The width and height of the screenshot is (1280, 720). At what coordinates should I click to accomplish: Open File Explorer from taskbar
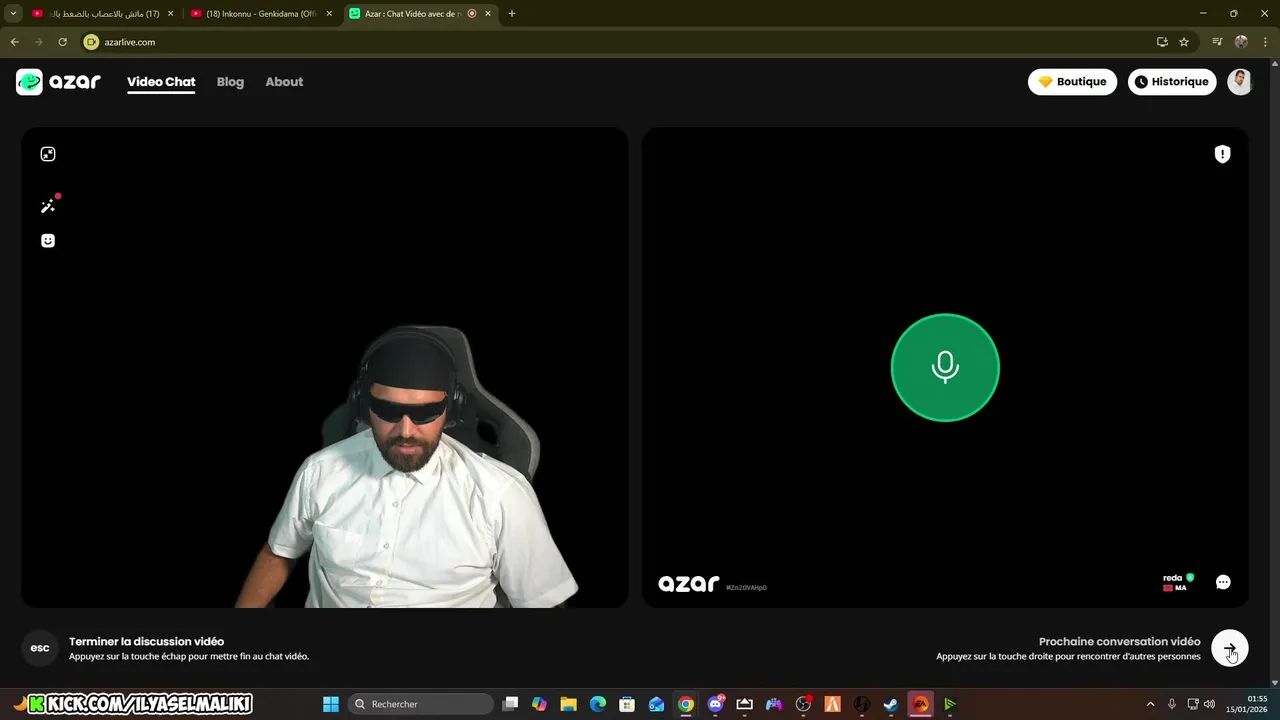(568, 704)
